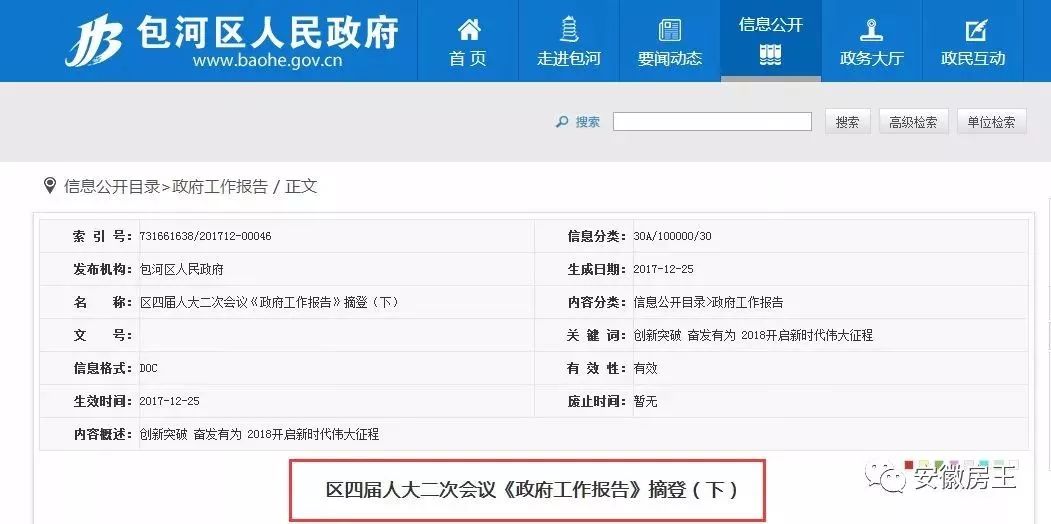The width and height of the screenshot is (1051, 524).
Task: Click 内容分类 value 信息公开目录>政府工作报告
Action: [x=708, y=302]
